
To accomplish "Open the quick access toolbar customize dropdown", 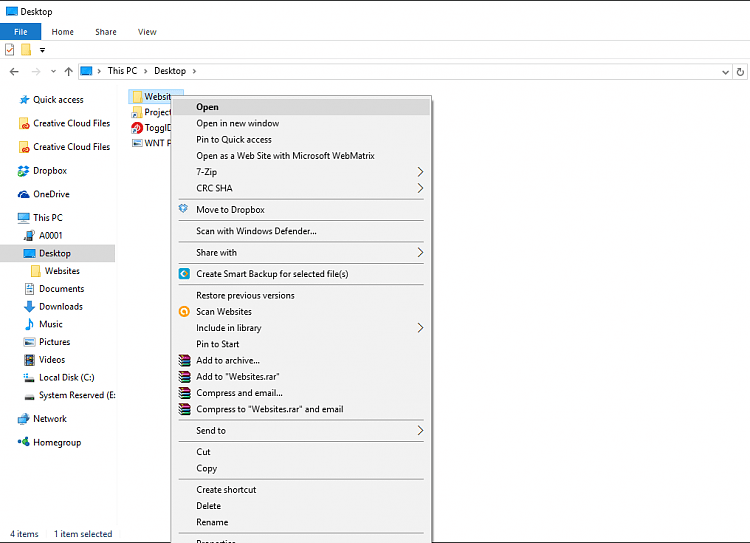I will click(43, 50).
